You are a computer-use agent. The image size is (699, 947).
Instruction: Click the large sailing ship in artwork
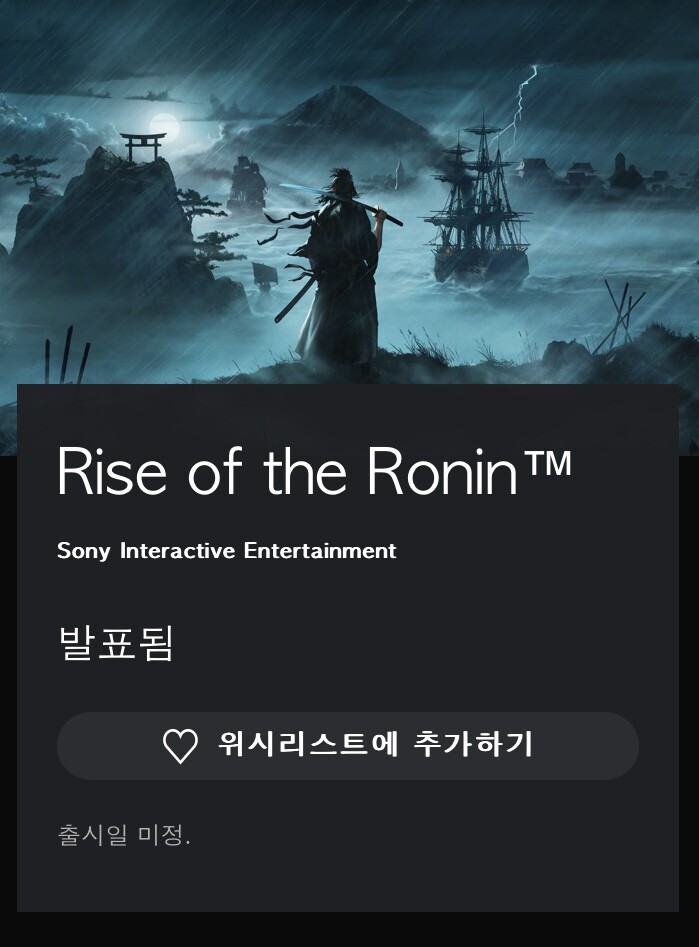[478, 199]
